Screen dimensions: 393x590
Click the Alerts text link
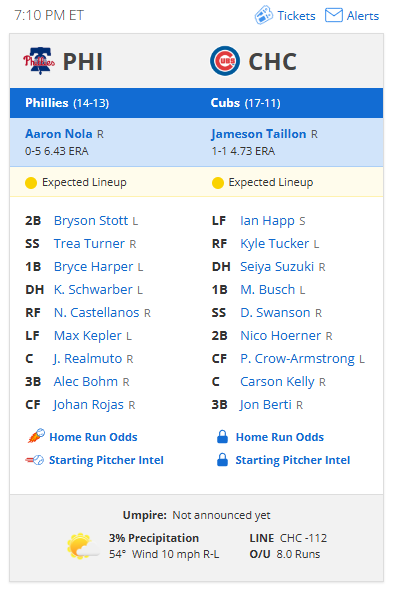(363, 16)
